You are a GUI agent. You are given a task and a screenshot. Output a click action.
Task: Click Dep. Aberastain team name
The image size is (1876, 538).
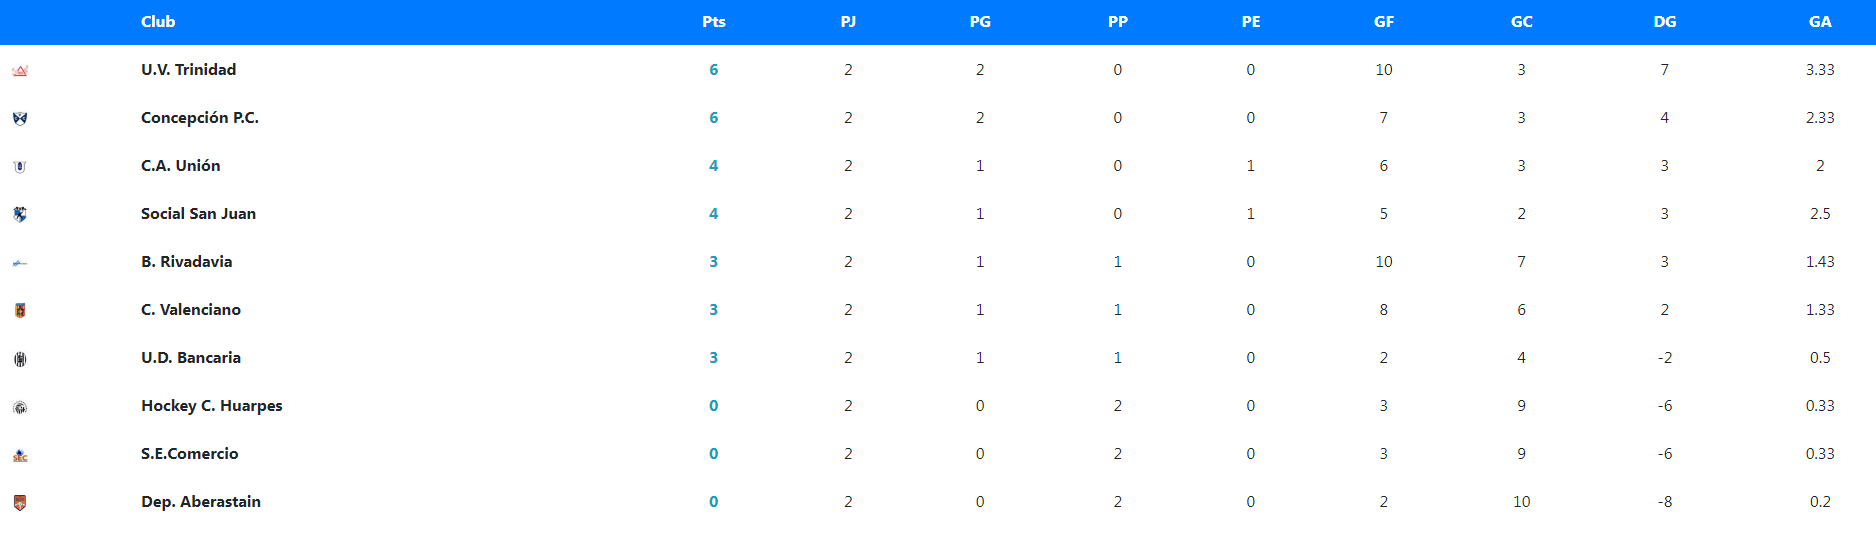(x=200, y=502)
